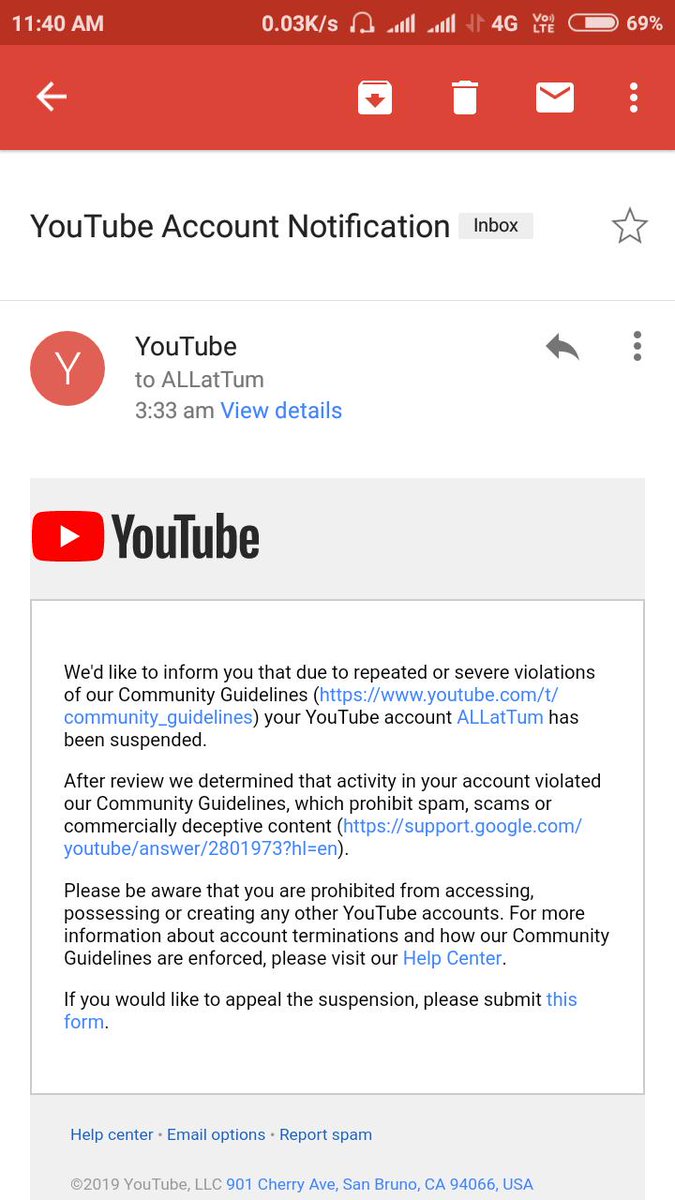This screenshot has width=675, height=1200.
Task: Open the top toolbar overflow menu
Action: (x=633, y=97)
